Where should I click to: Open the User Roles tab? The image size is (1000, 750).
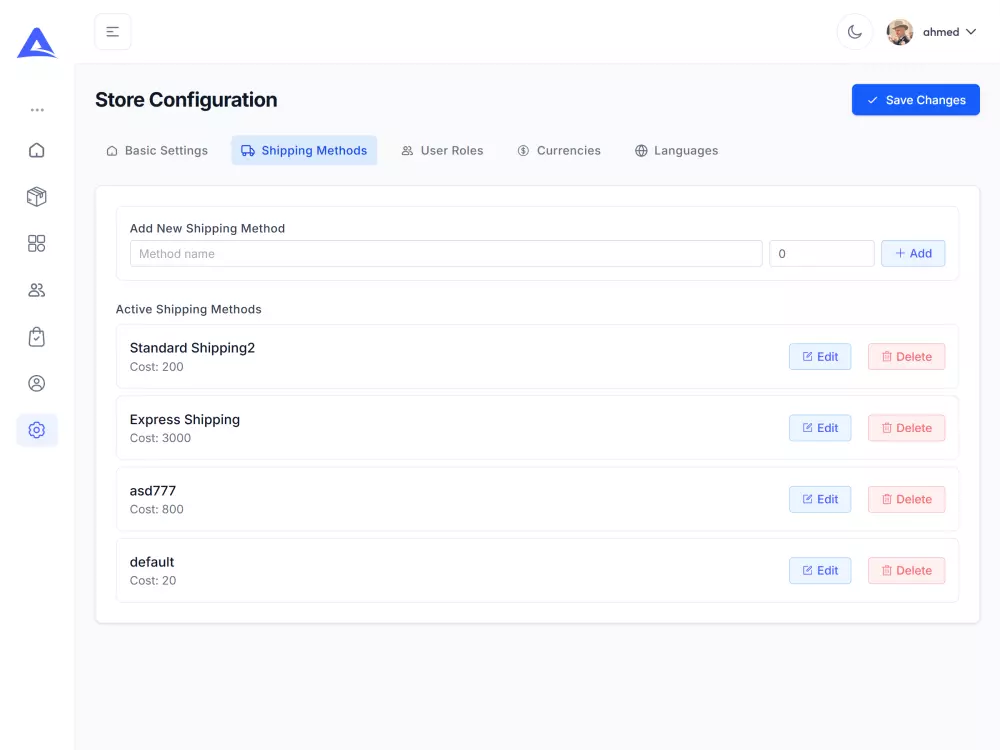[x=442, y=150]
